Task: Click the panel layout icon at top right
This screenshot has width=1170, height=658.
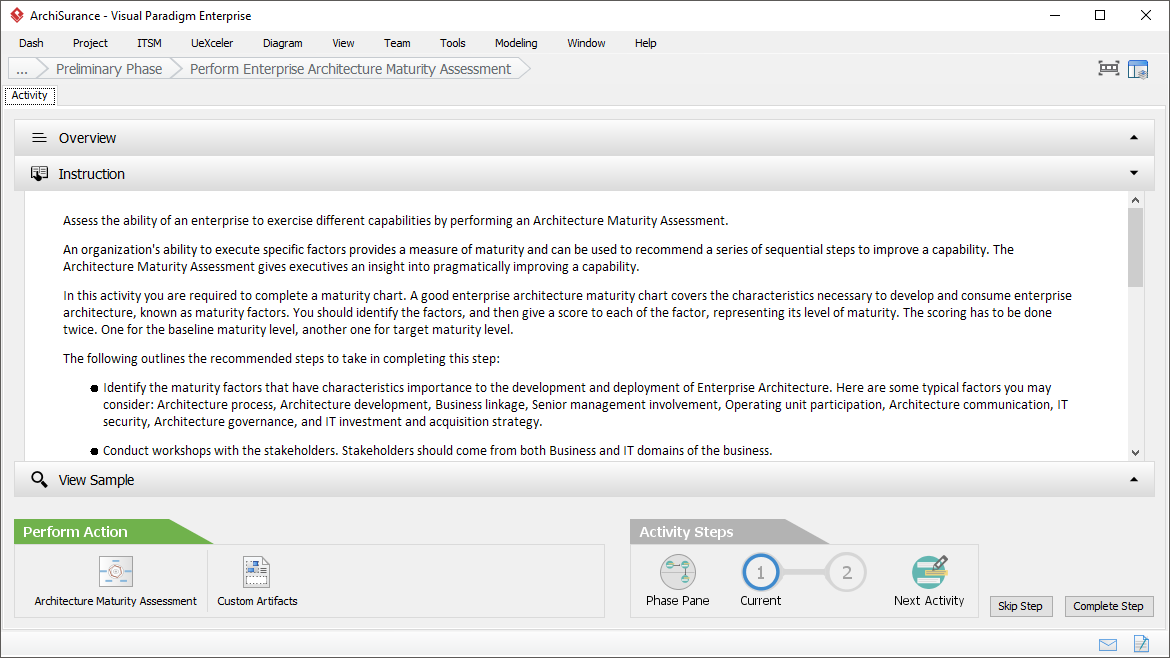Action: pyautogui.click(x=1138, y=69)
